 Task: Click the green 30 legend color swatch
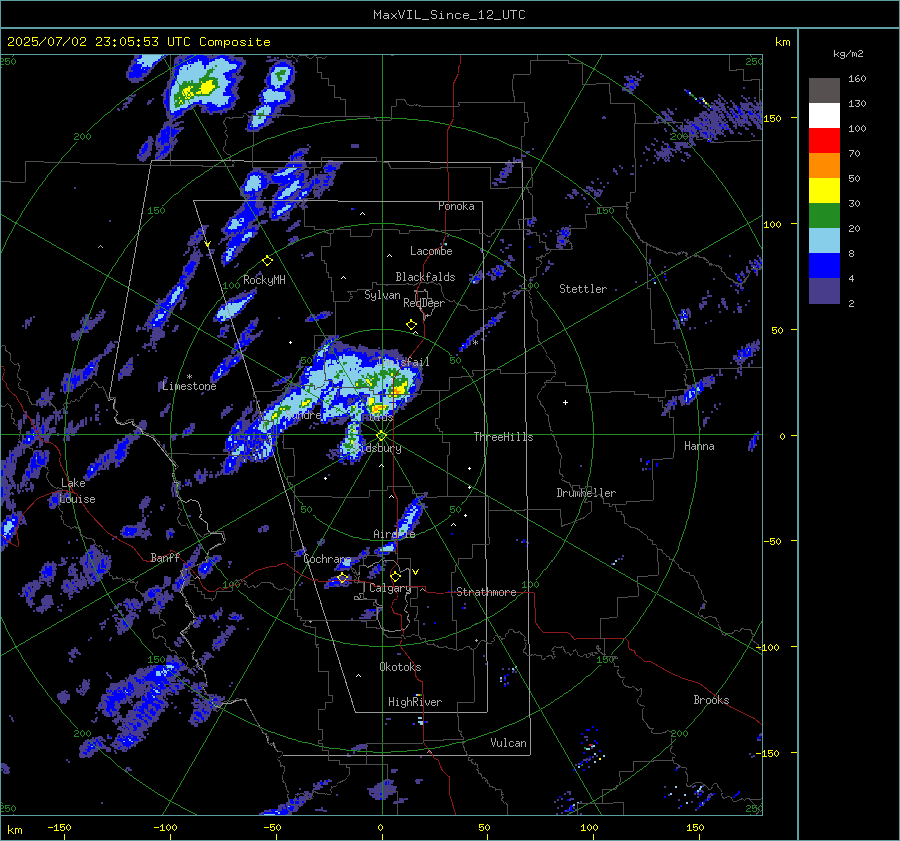[x=824, y=215]
